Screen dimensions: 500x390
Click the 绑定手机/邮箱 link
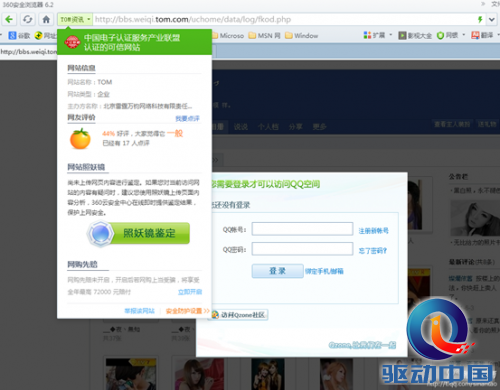point(324,271)
